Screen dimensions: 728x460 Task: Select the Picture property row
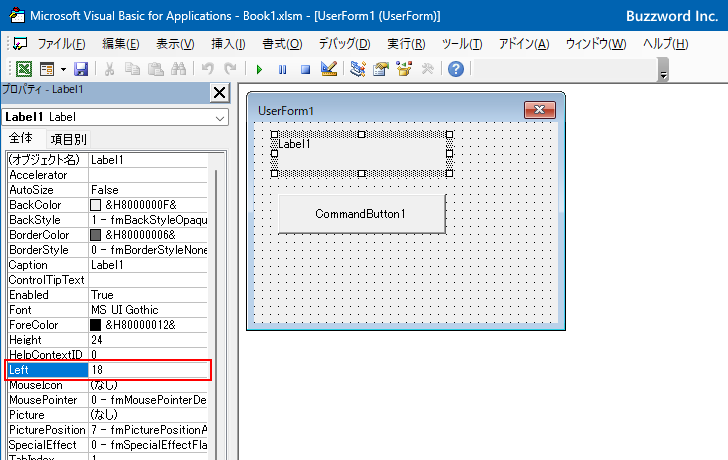click(108, 415)
